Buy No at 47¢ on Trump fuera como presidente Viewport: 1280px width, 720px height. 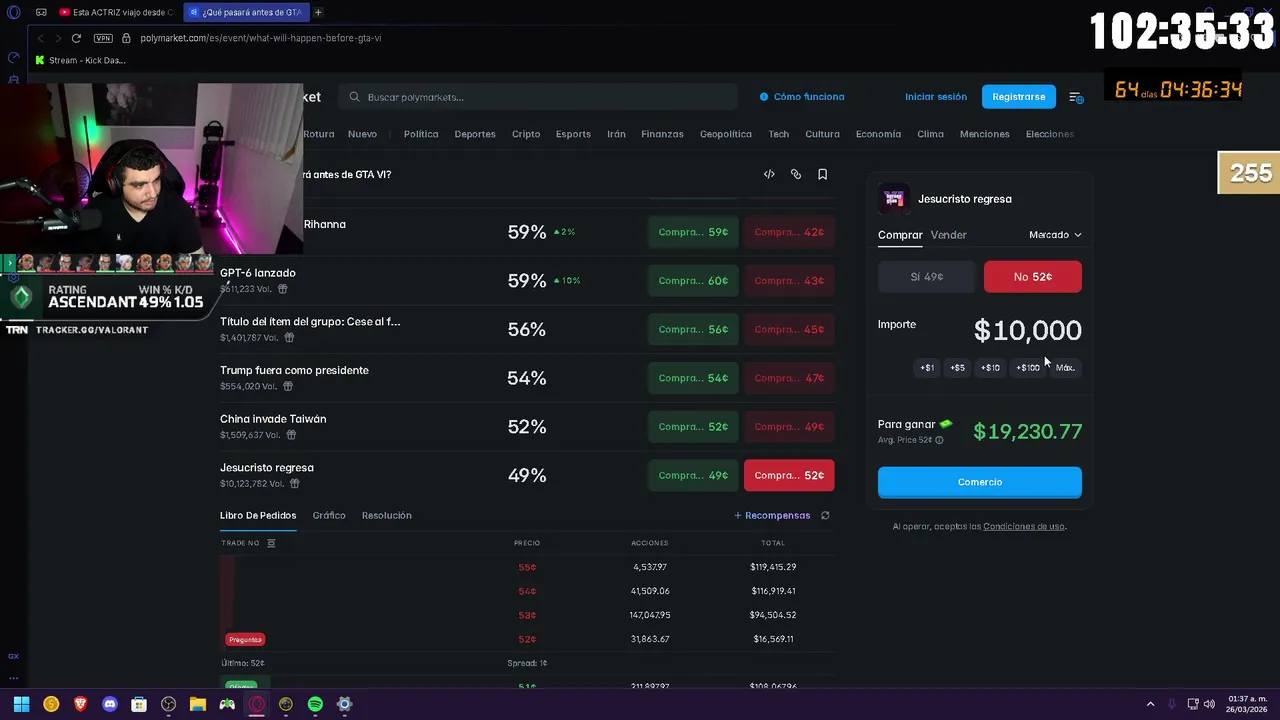pyautogui.click(x=789, y=378)
